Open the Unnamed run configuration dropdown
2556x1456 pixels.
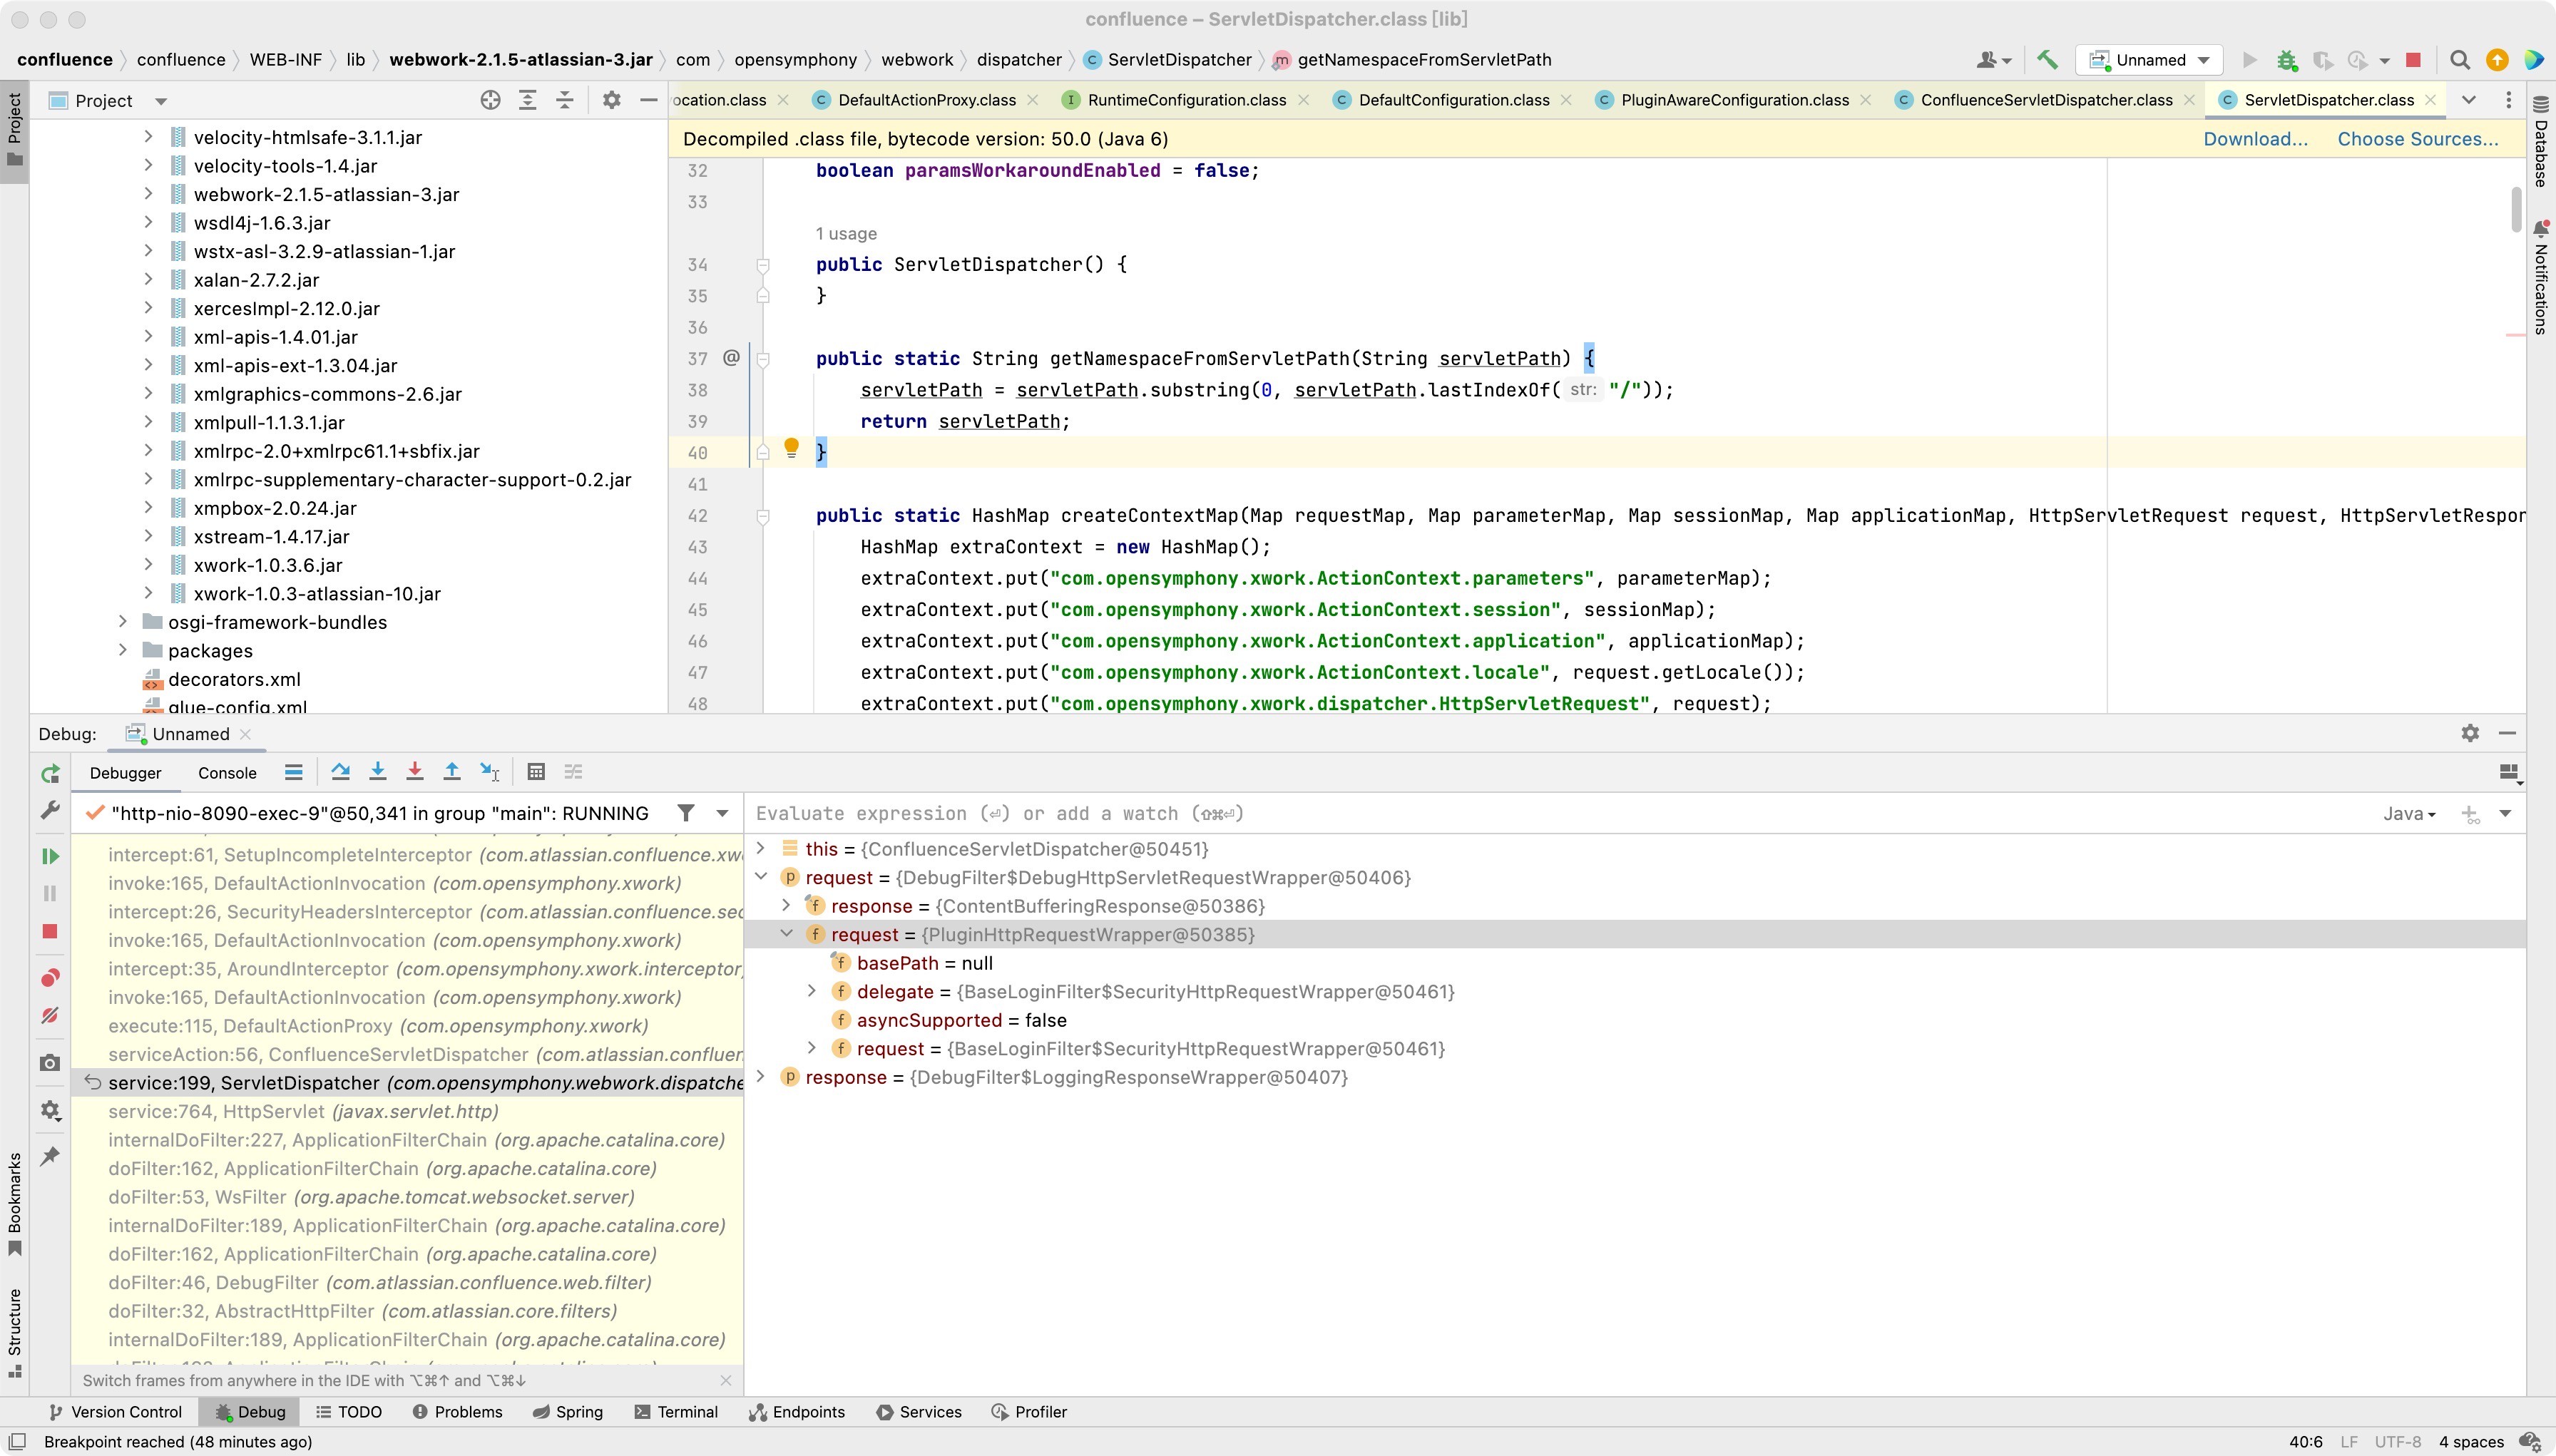click(x=2149, y=60)
